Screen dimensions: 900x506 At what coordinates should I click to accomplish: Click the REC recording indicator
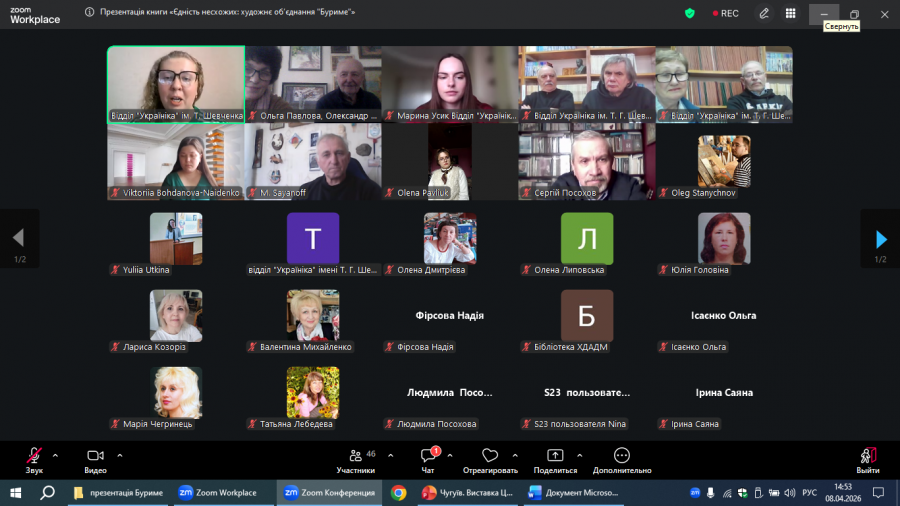(x=726, y=13)
